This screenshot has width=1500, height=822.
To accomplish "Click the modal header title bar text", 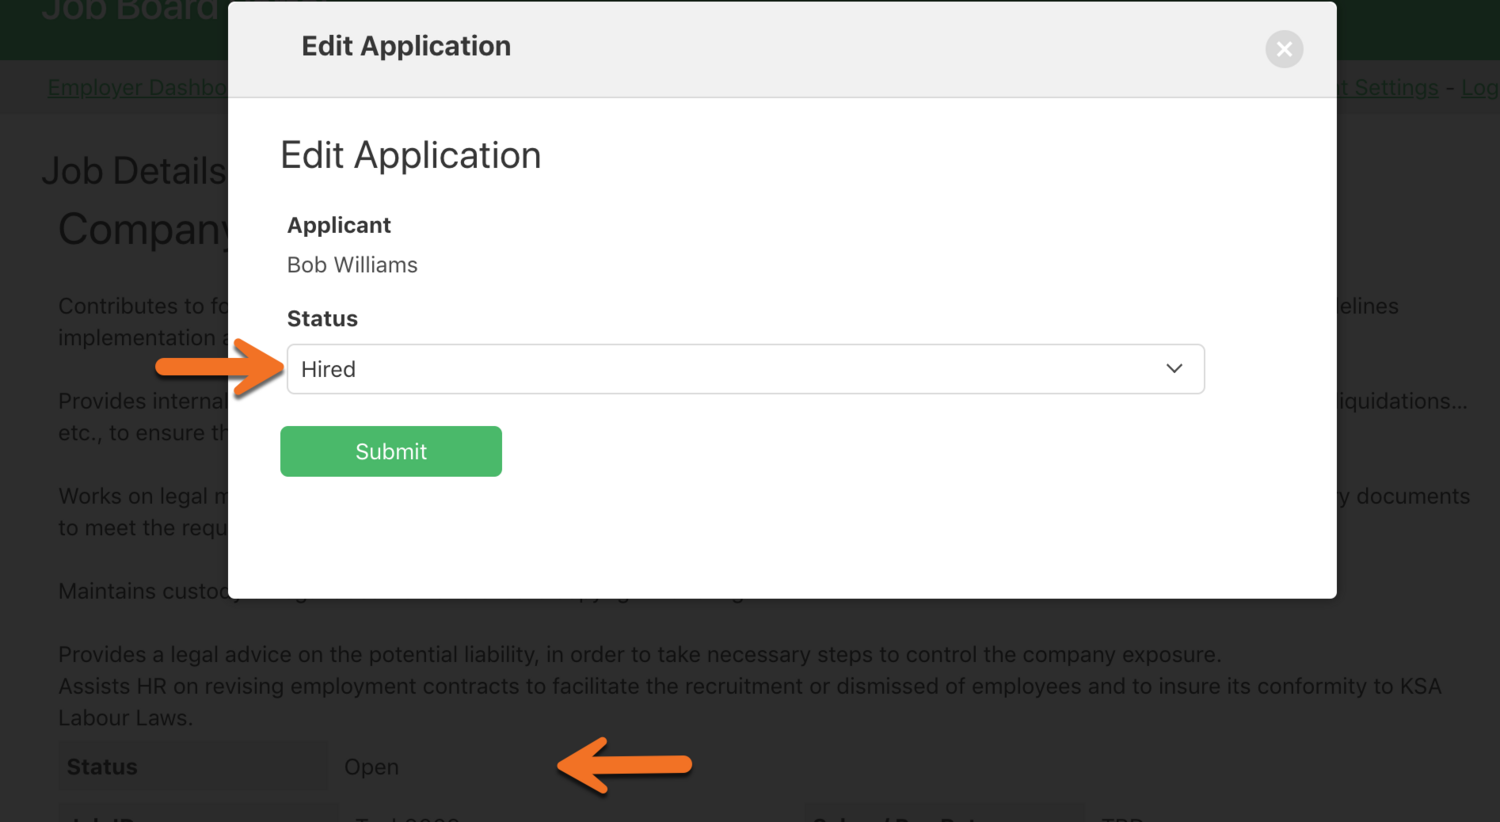I will (x=406, y=46).
